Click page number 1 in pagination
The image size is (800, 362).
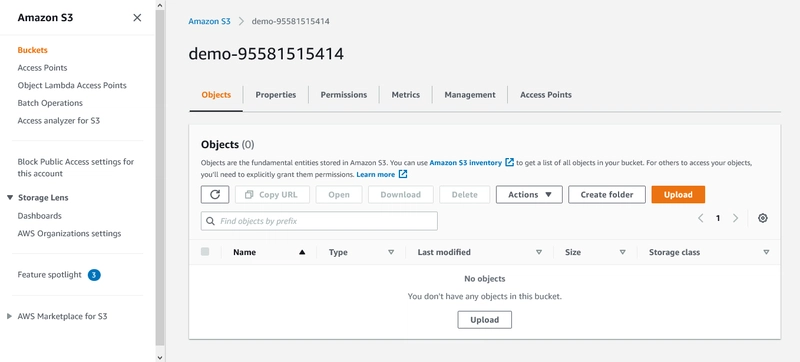pyautogui.click(x=718, y=218)
